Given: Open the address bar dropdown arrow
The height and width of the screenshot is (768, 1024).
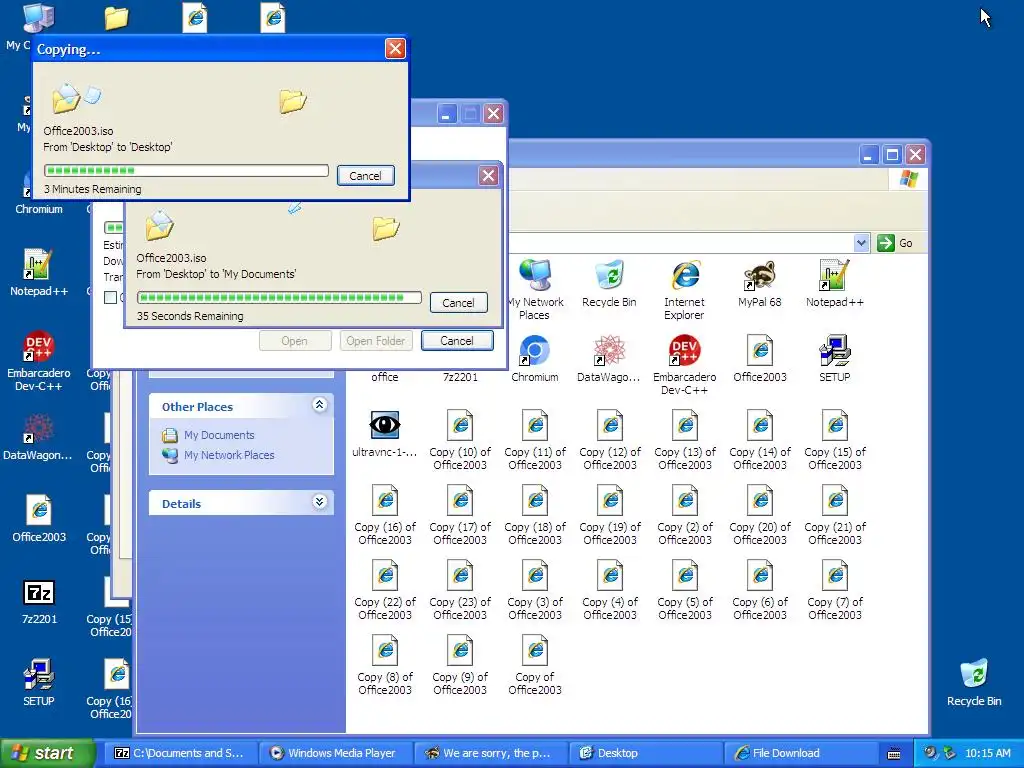Looking at the screenshot, I should [x=861, y=243].
